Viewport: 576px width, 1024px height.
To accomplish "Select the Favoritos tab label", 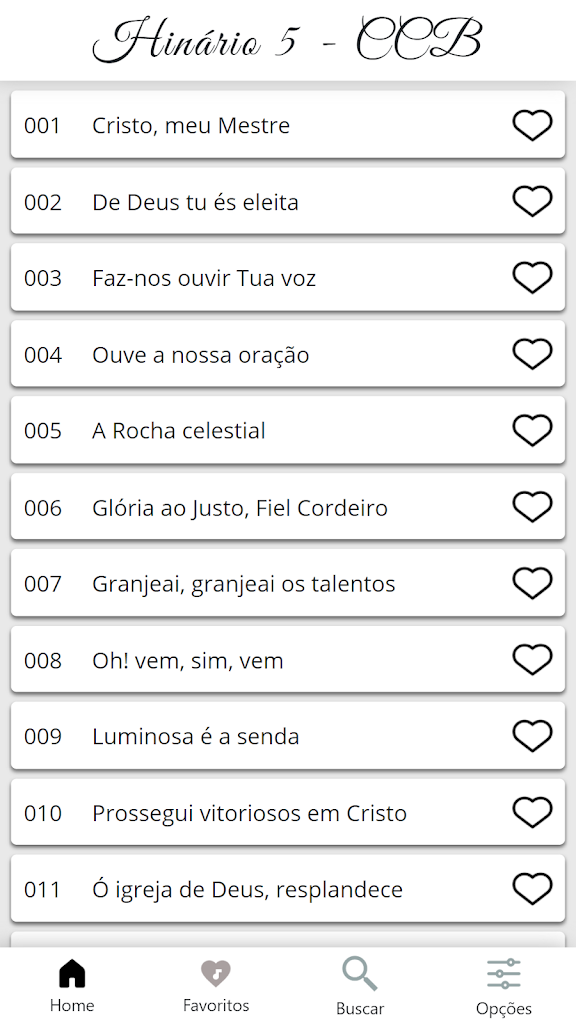I will pos(216,1005).
